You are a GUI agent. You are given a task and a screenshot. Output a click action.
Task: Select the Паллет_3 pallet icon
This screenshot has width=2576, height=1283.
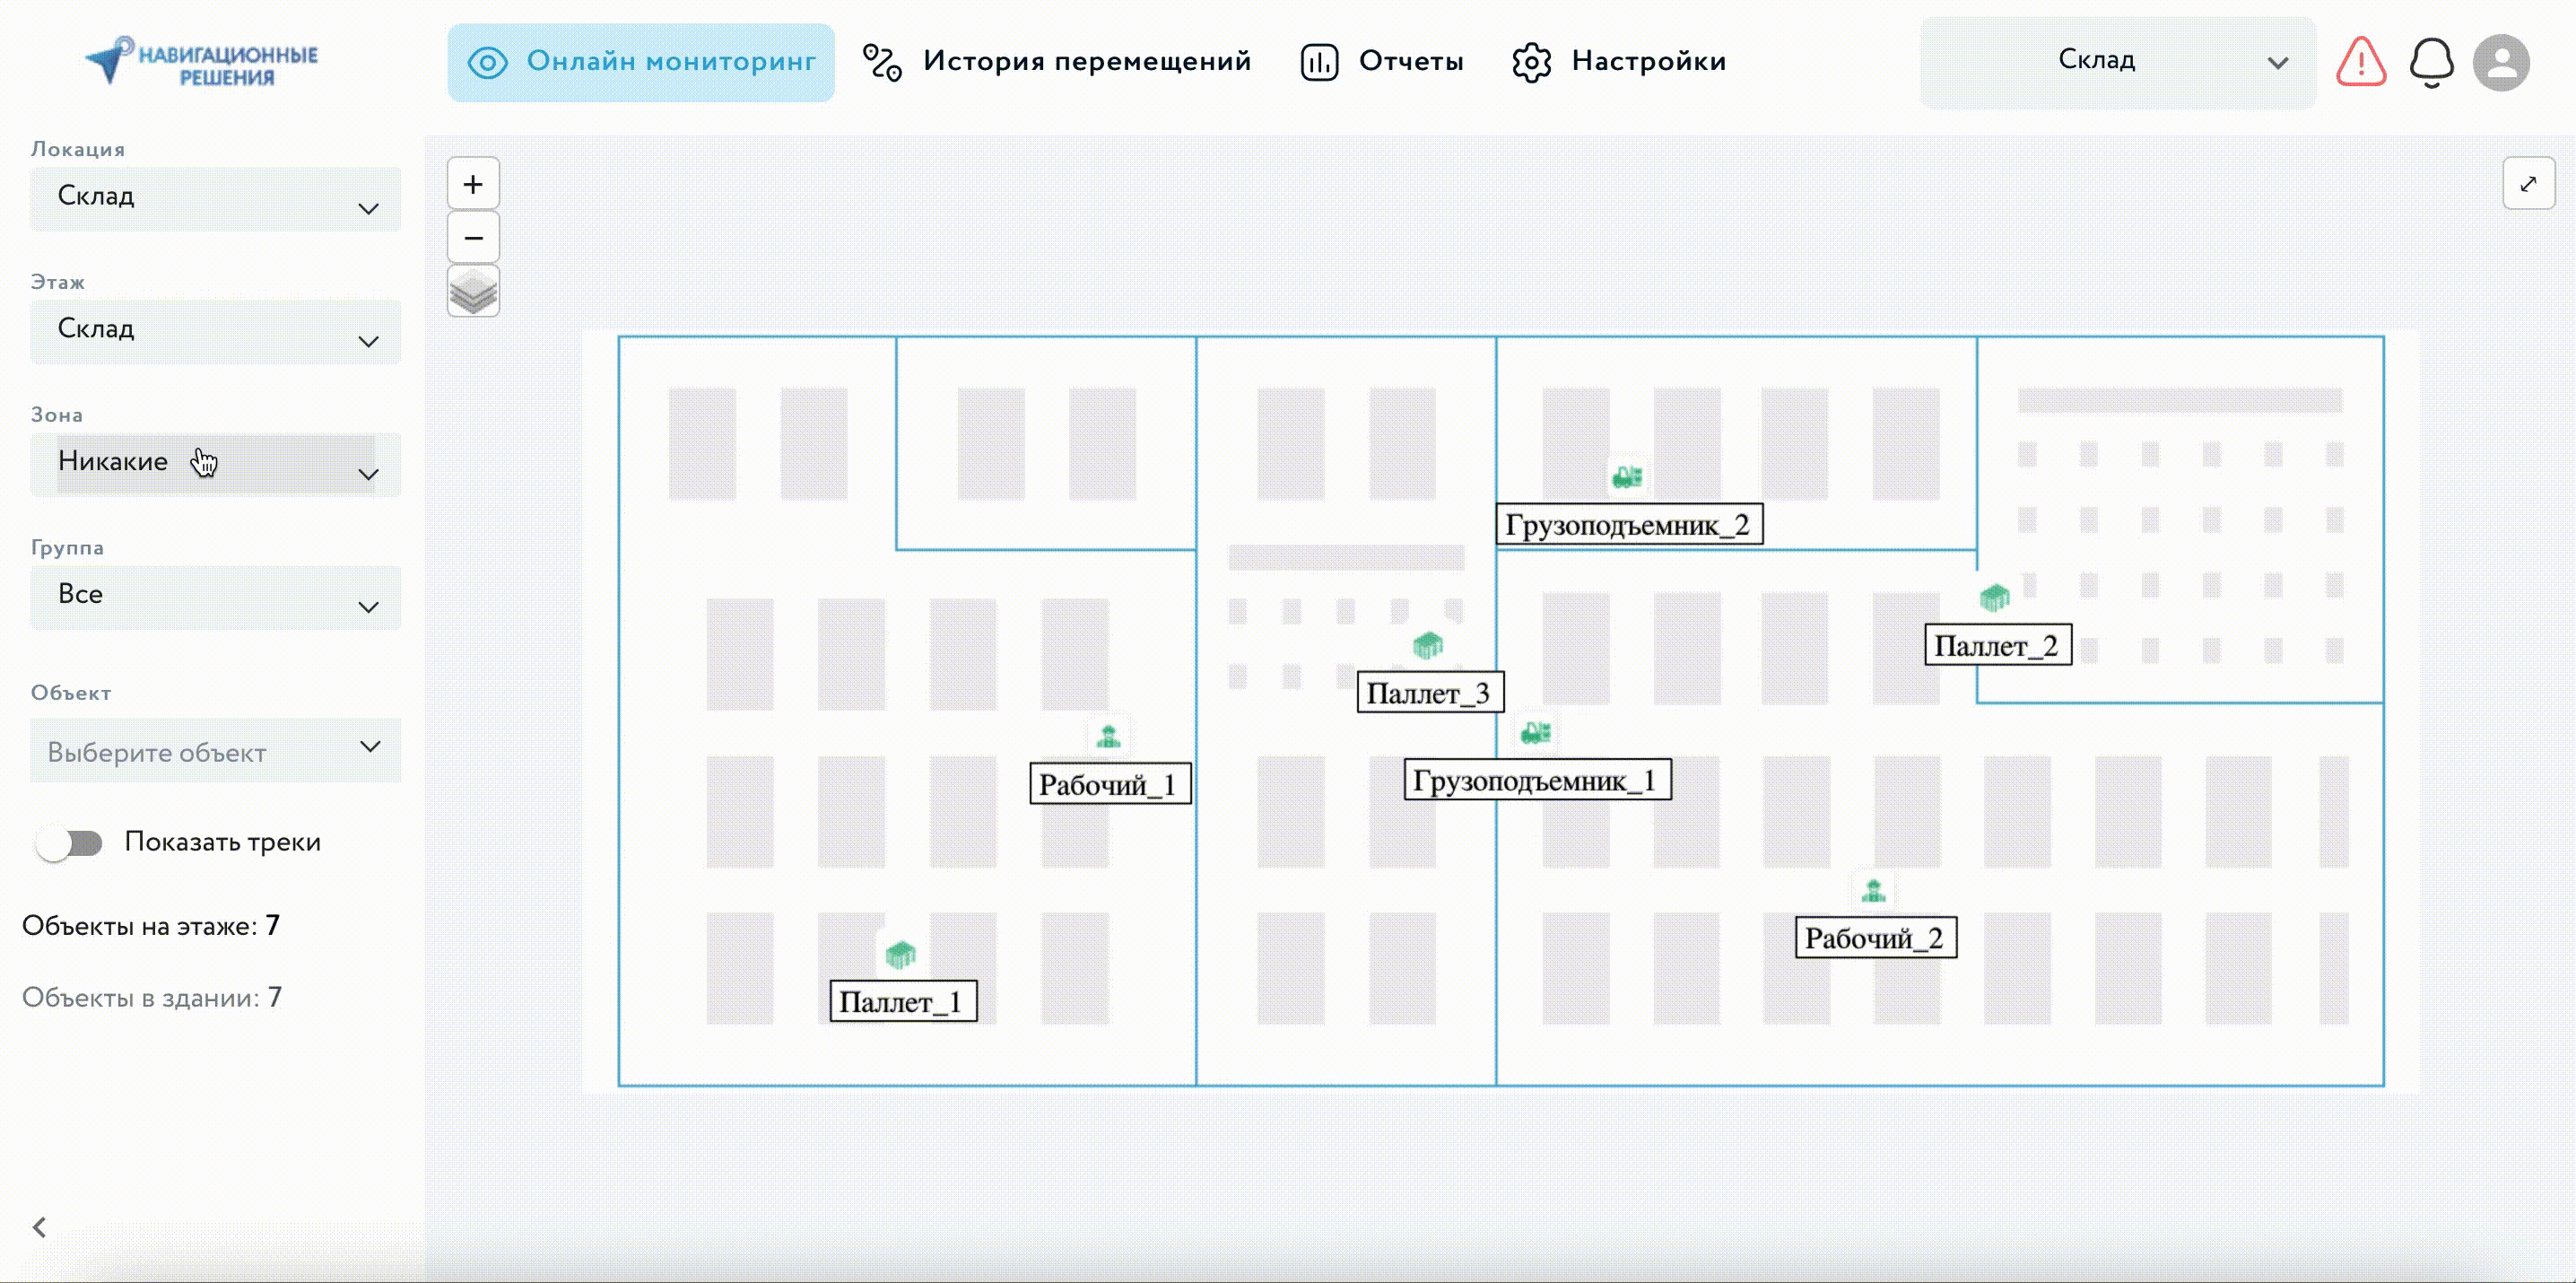(1428, 645)
